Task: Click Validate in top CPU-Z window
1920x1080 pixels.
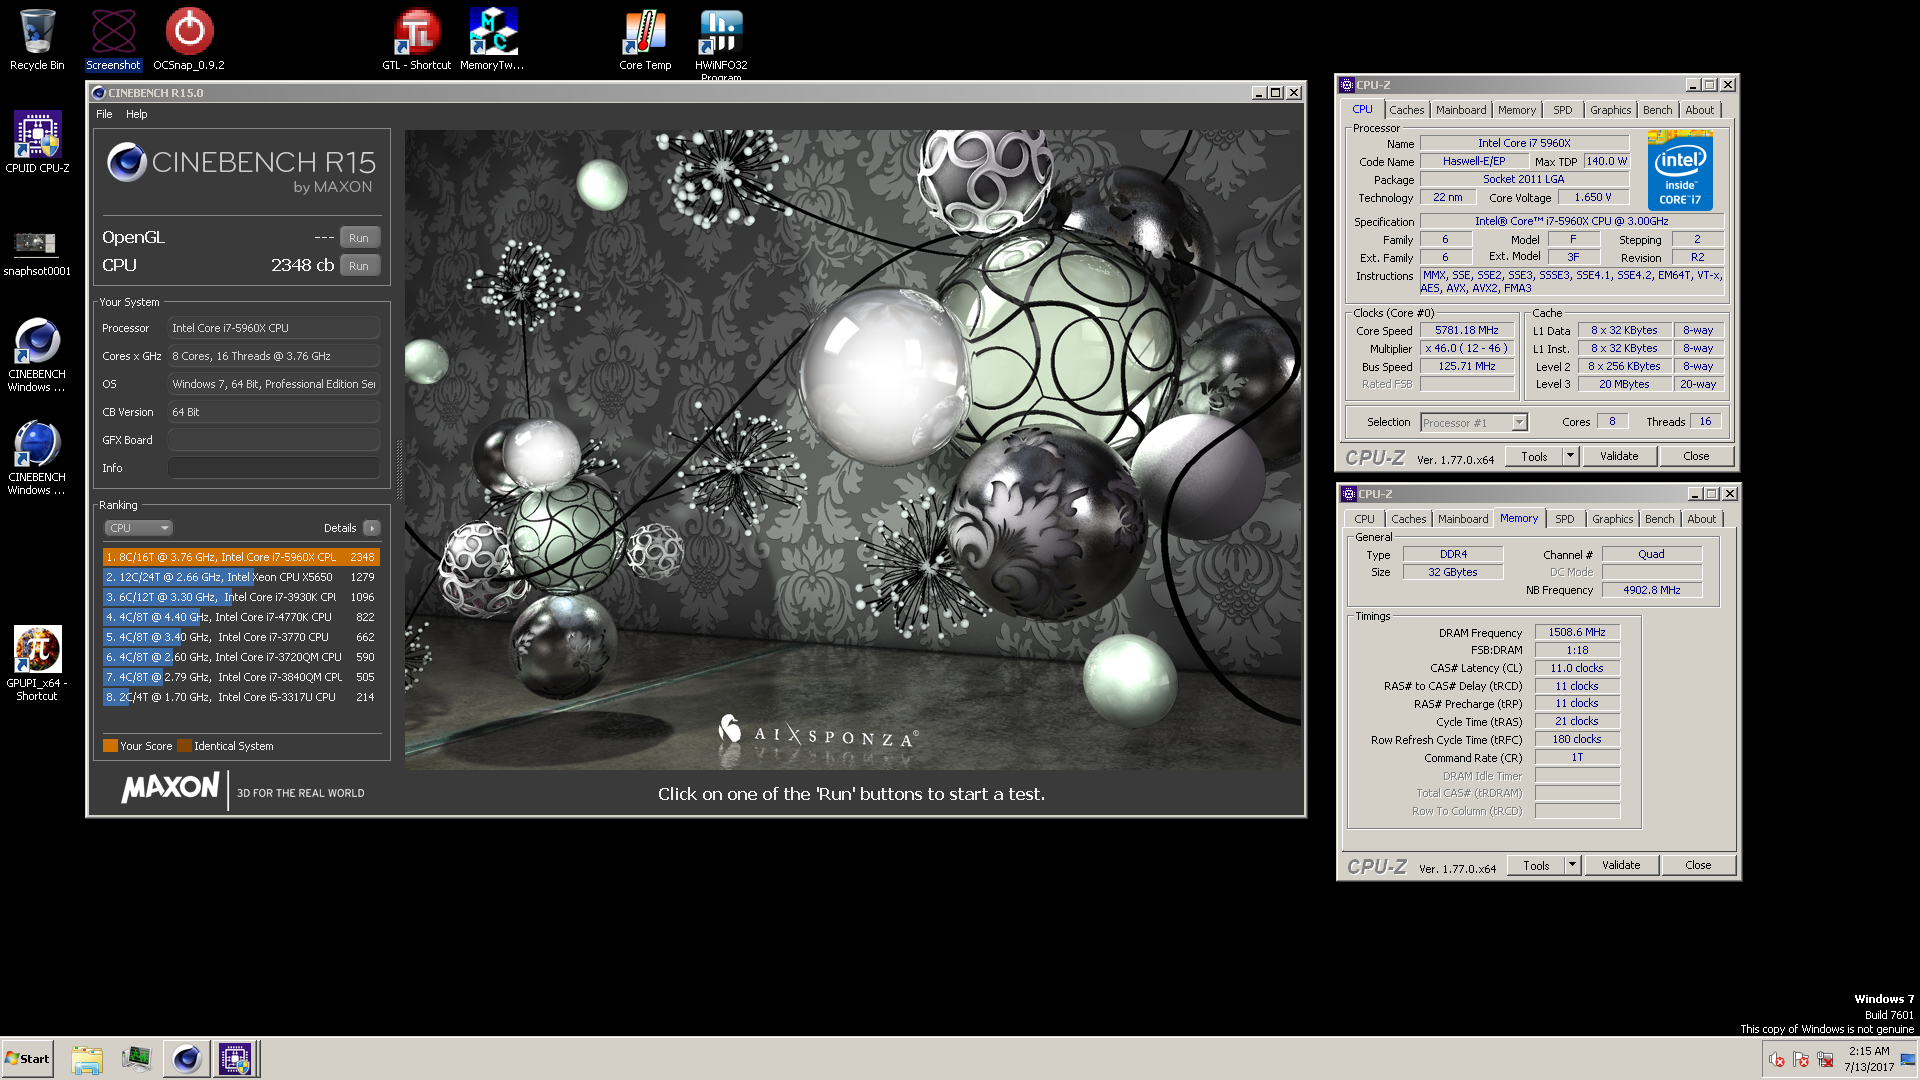Action: [x=1619, y=457]
